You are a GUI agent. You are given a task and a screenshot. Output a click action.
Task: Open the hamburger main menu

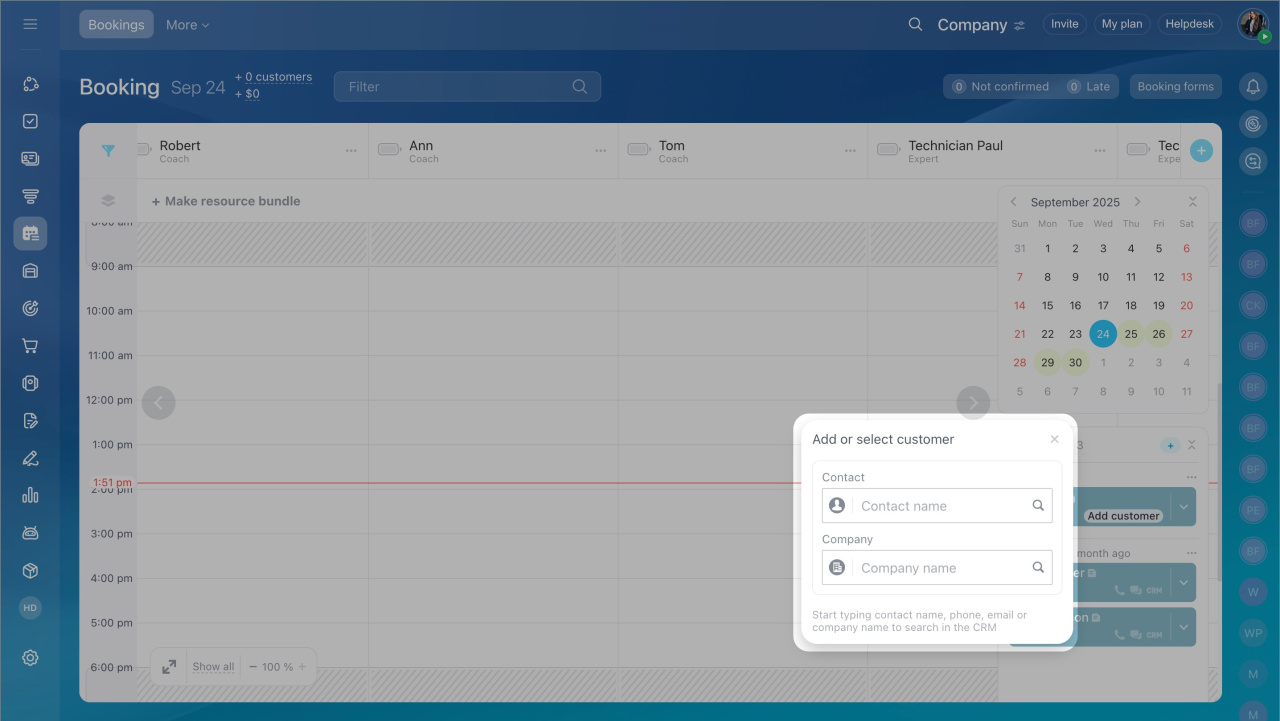tap(30, 24)
